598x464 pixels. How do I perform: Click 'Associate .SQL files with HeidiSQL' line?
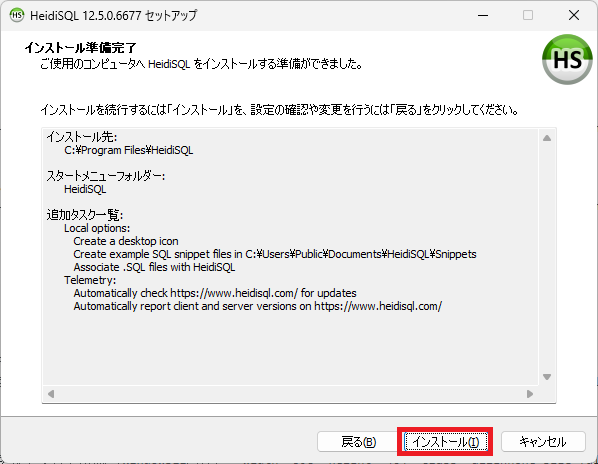tap(154, 267)
